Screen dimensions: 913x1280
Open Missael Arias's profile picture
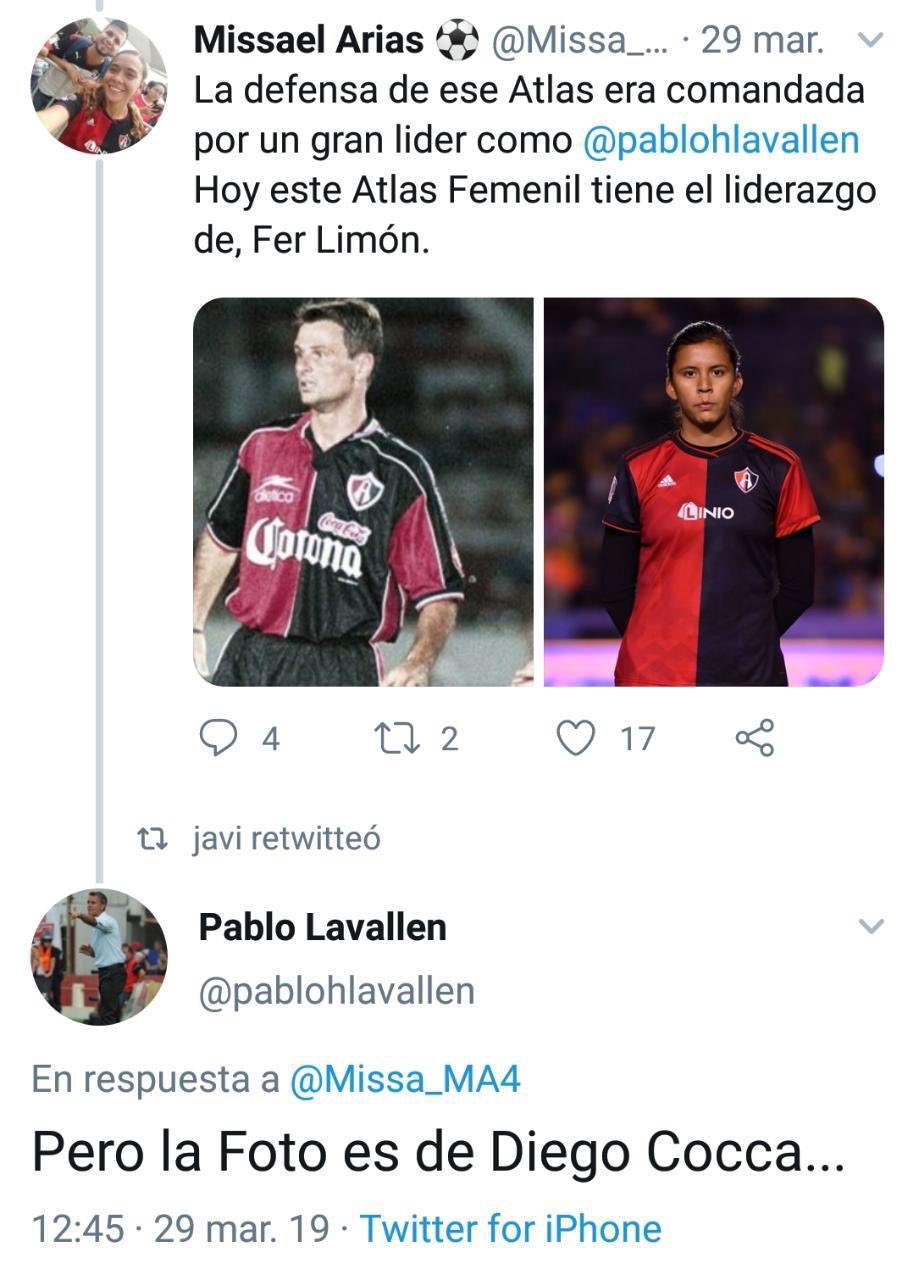pos(98,86)
